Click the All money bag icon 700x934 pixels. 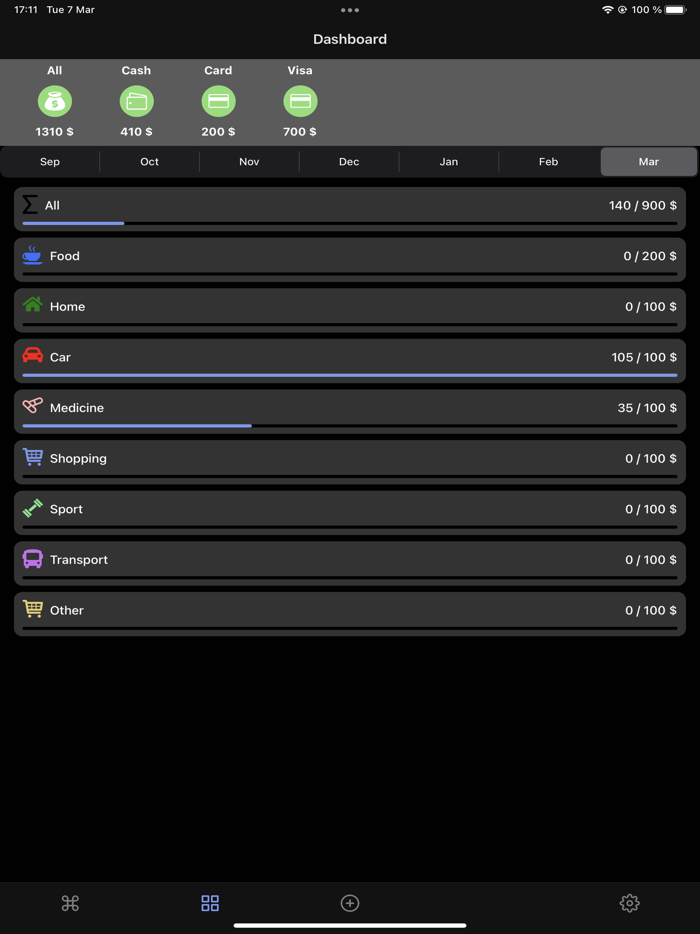coord(55,101)
